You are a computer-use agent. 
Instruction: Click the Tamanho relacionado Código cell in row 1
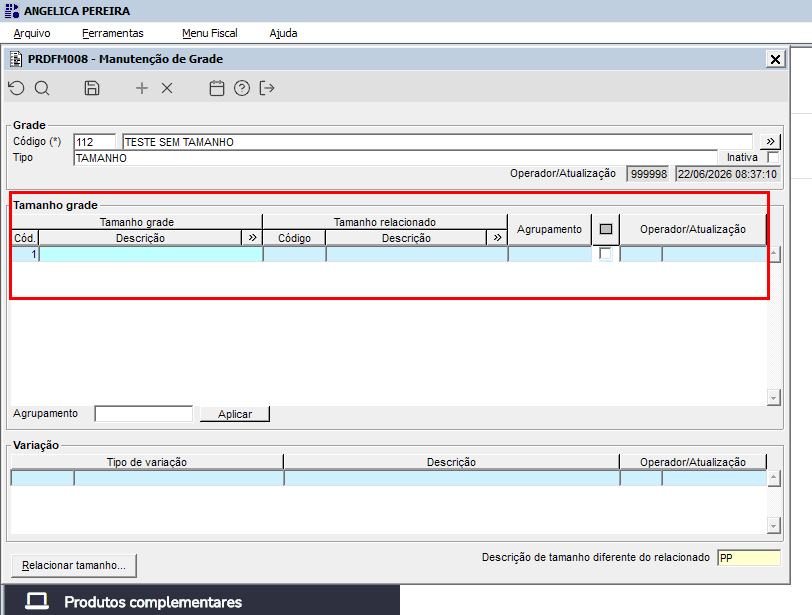(x=295, y=254)
